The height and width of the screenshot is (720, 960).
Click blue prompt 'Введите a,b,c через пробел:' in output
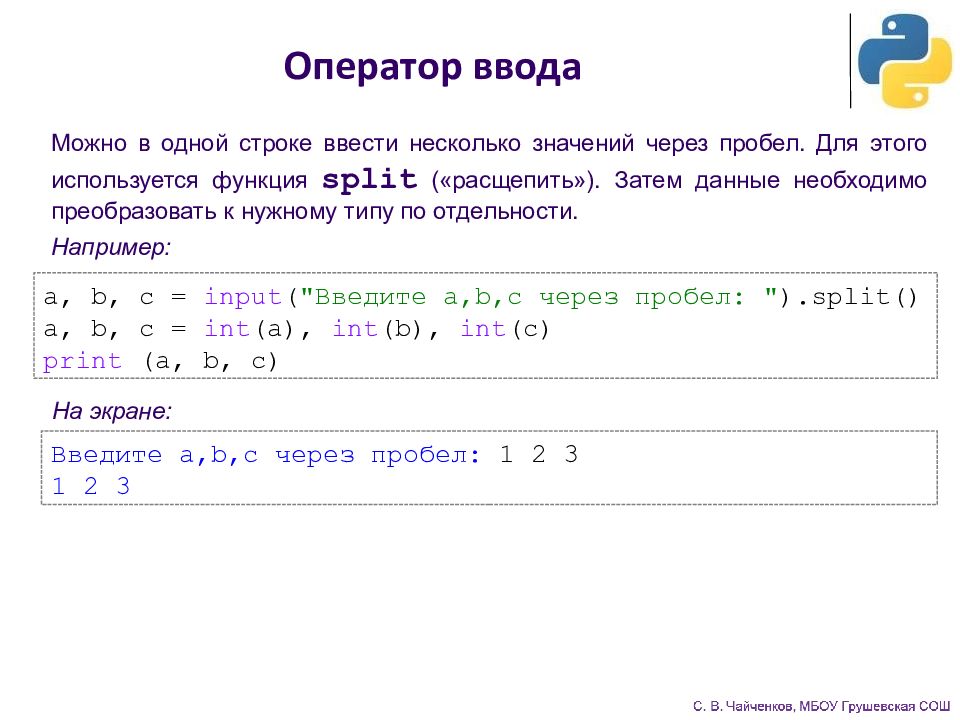[266, 455]
